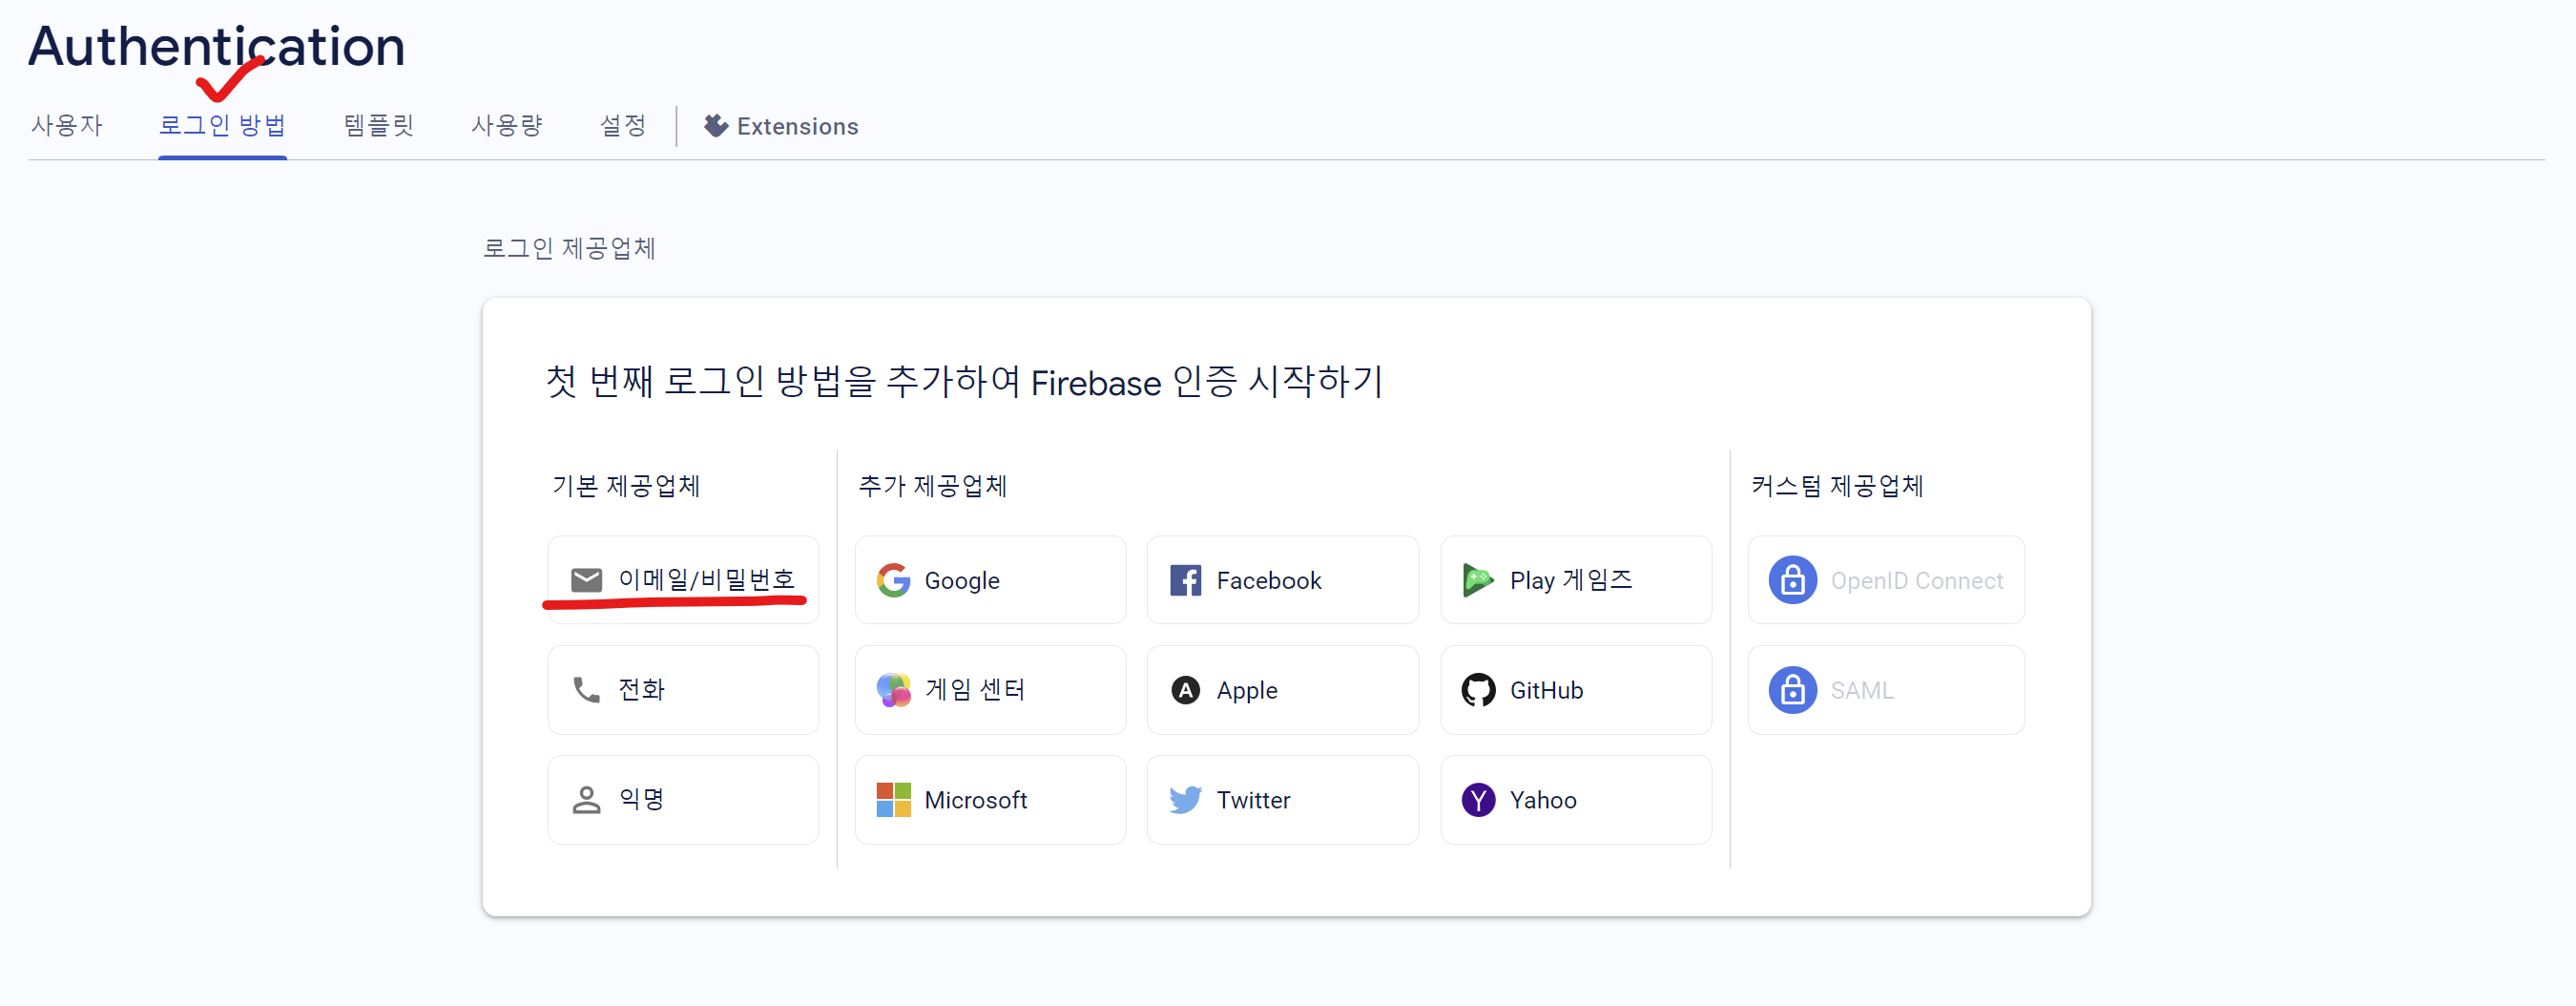Open the 사용자 tab
The image size is (2576, 1006).
(x=67, y=126)
